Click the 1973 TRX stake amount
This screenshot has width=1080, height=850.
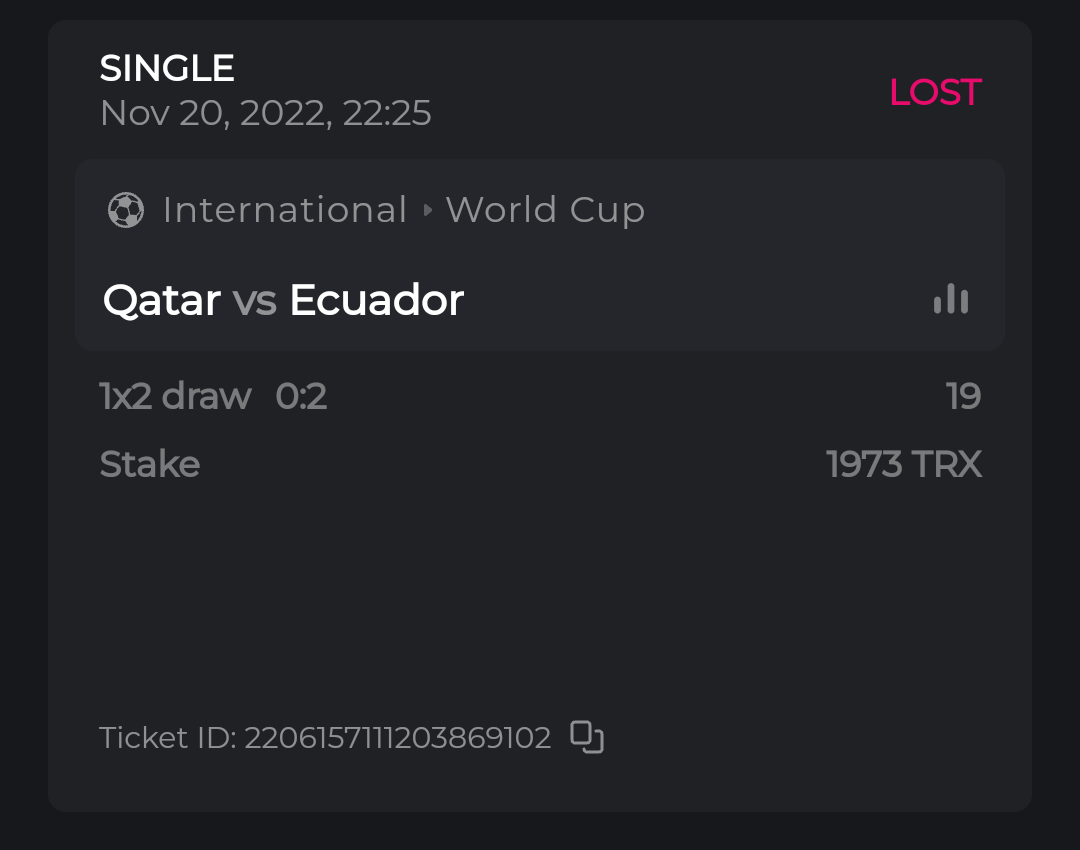(904, 464)
